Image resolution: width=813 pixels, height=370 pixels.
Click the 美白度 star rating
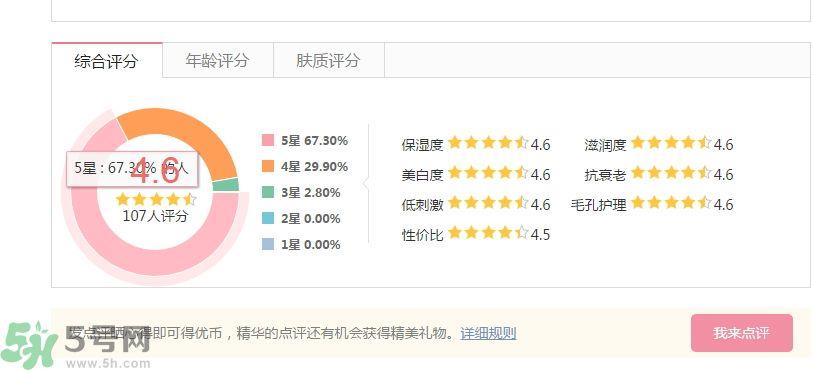(x=488, y=173)
